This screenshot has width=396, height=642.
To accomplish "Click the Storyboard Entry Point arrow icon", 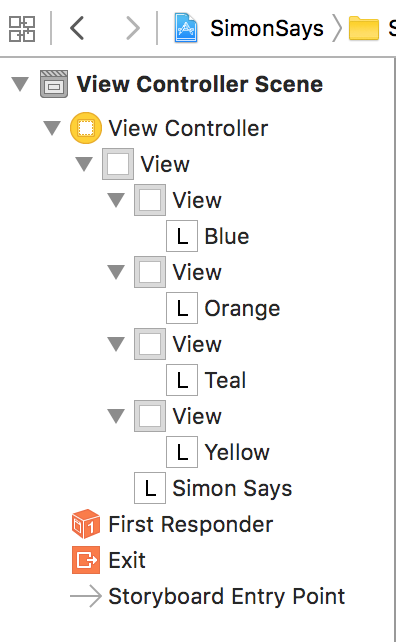I will pos(86,596).
